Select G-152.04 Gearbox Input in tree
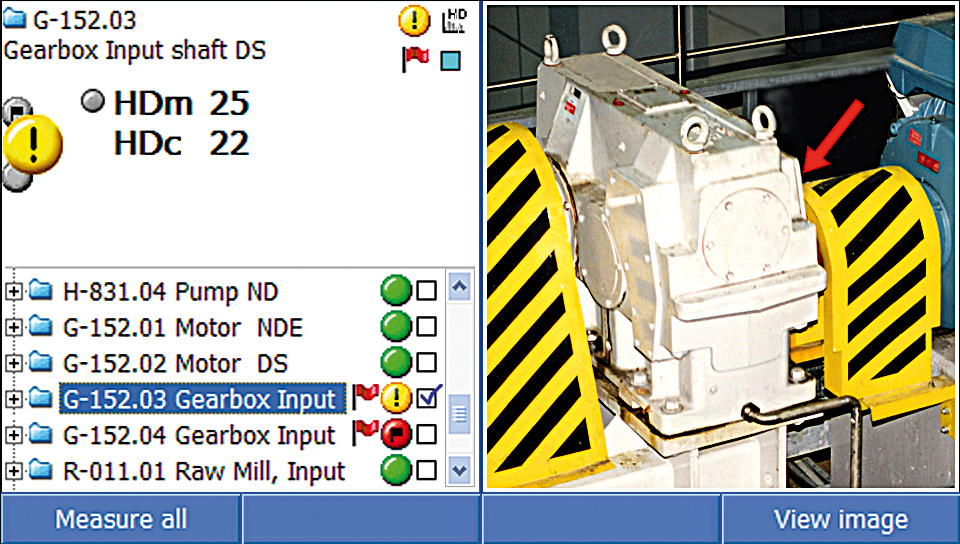Image resolution: width=960 pixels, height=544 pixels. [x=198, y=435]
